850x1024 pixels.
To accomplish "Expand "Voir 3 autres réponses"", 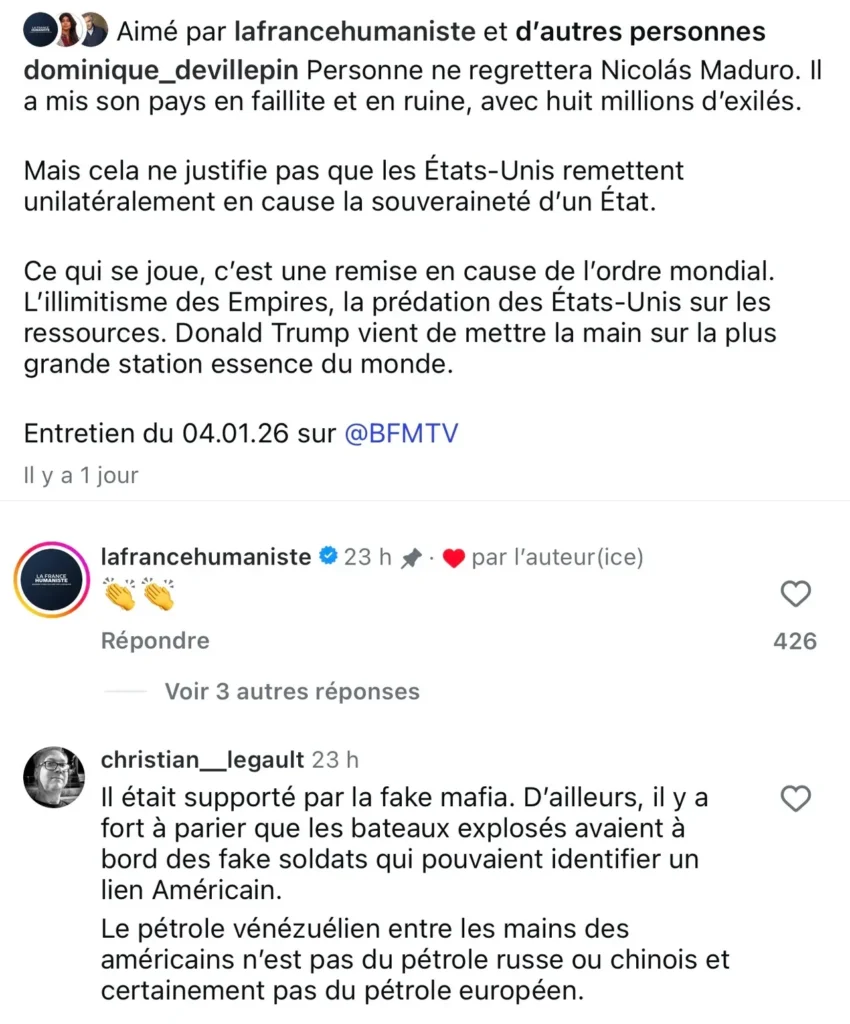I will coord(292,691).
